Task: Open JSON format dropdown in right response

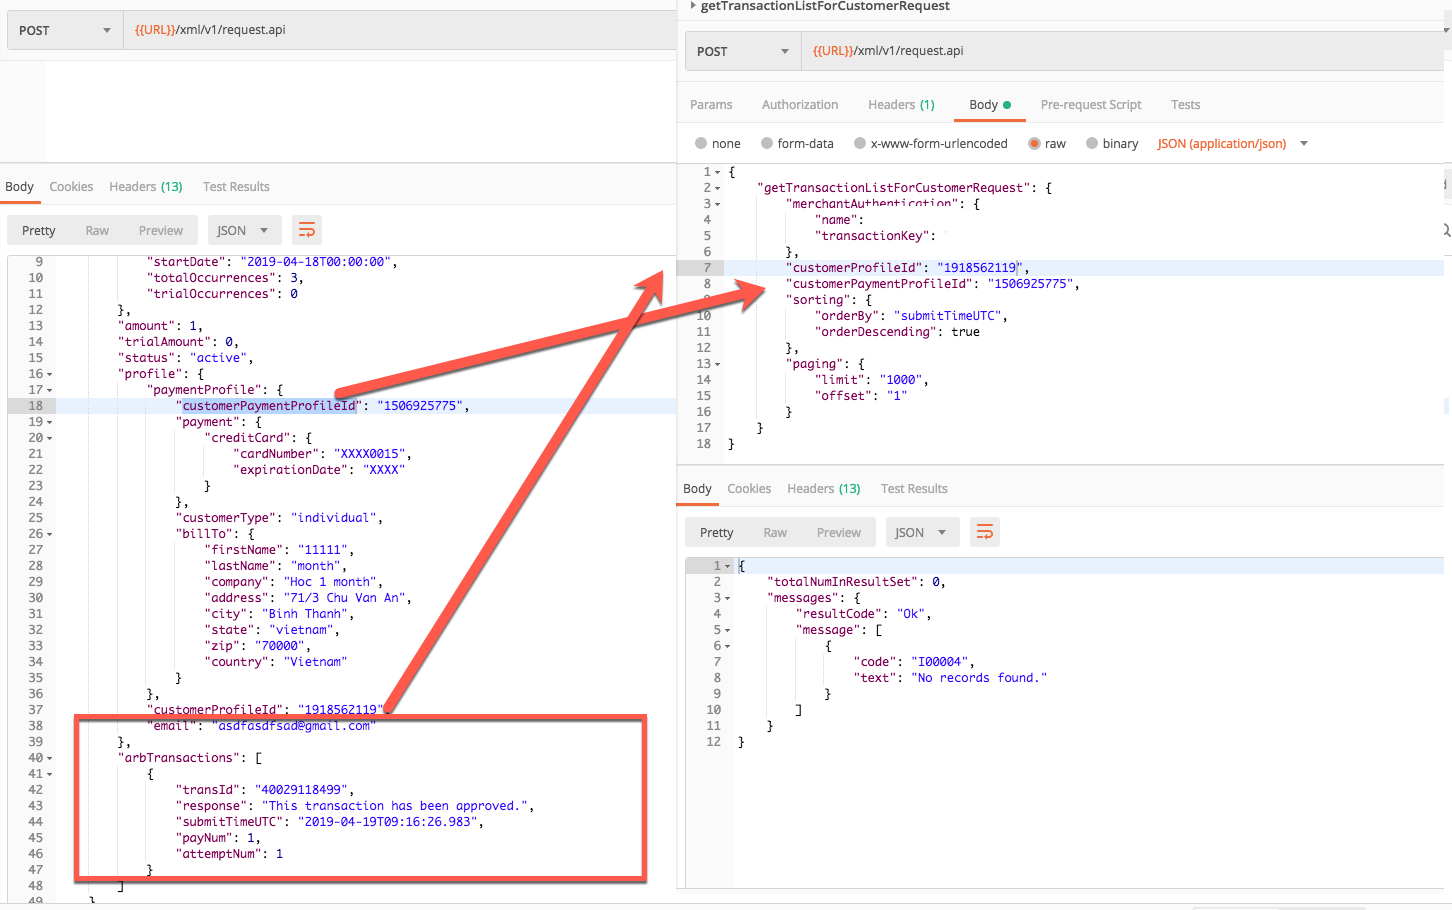Action: [922, 533]
